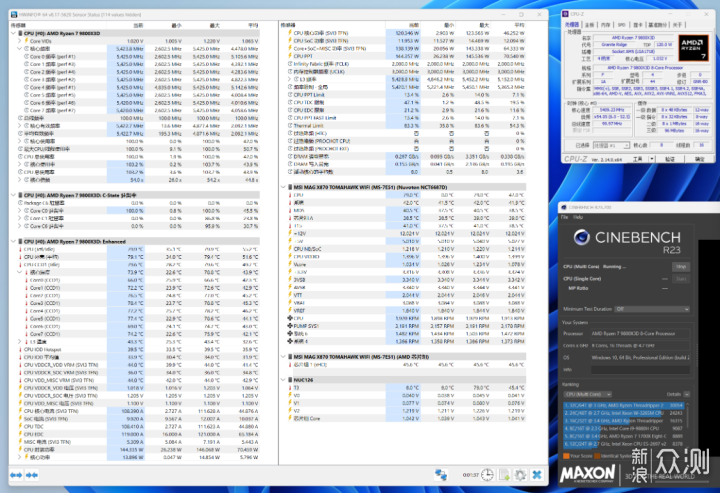Viewport: 720px width, 493px height.
Task: Switch to CPU-Z 内存 (Memory) tab
Action: click(x=606, y=24)
